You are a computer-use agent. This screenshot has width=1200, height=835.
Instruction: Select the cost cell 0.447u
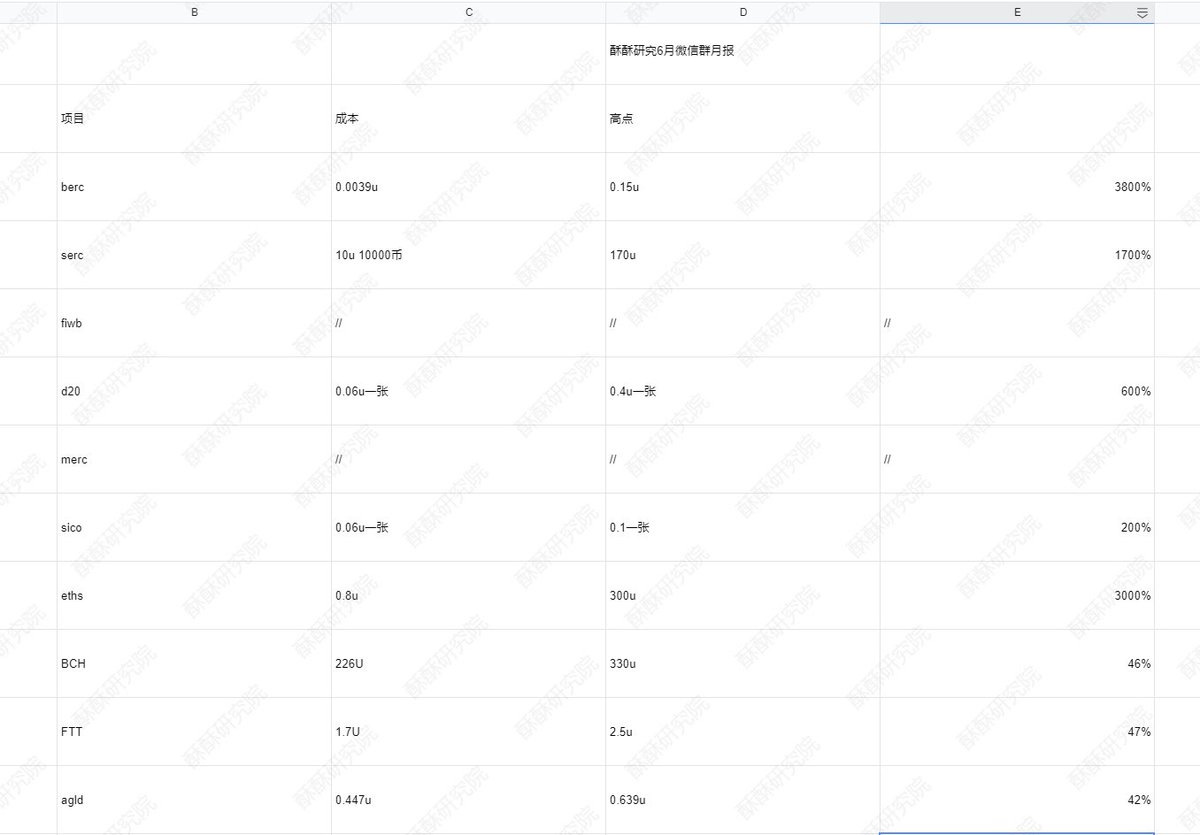point(468,799)
